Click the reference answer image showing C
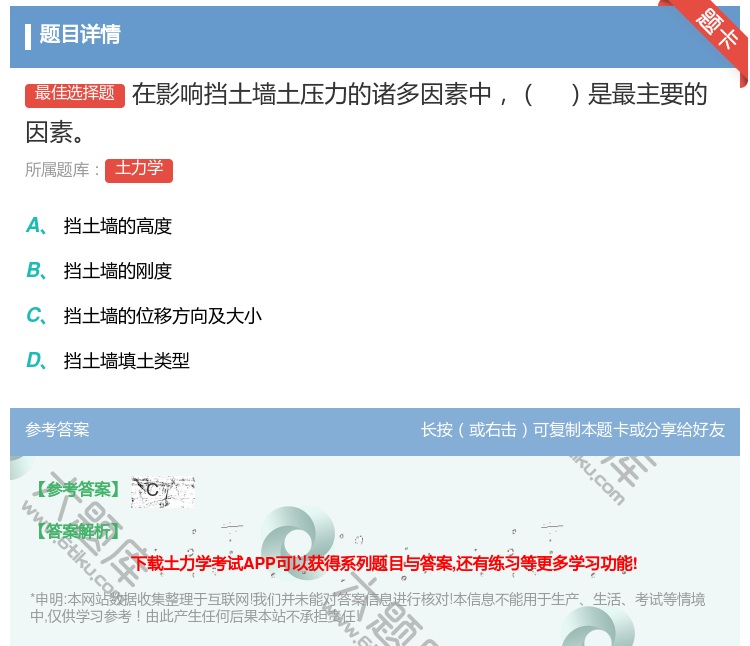This screenshot has height=646, width=750. point(163,492)
